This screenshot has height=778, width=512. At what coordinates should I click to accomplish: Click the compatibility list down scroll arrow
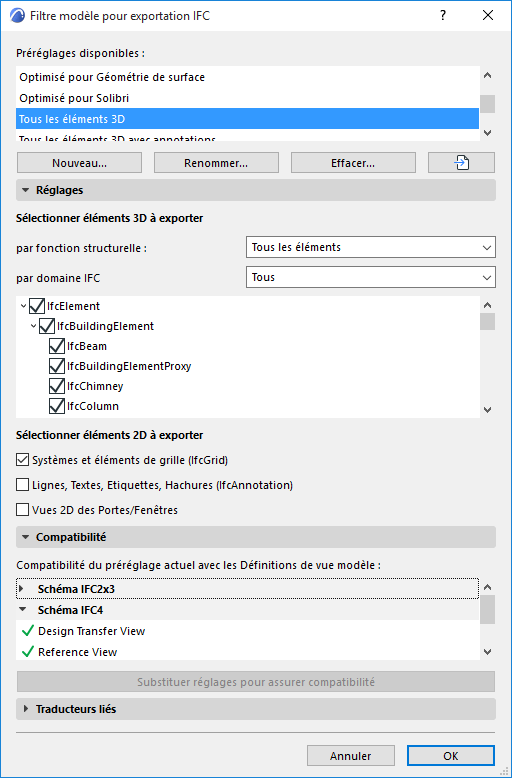(x=487, y=651)
